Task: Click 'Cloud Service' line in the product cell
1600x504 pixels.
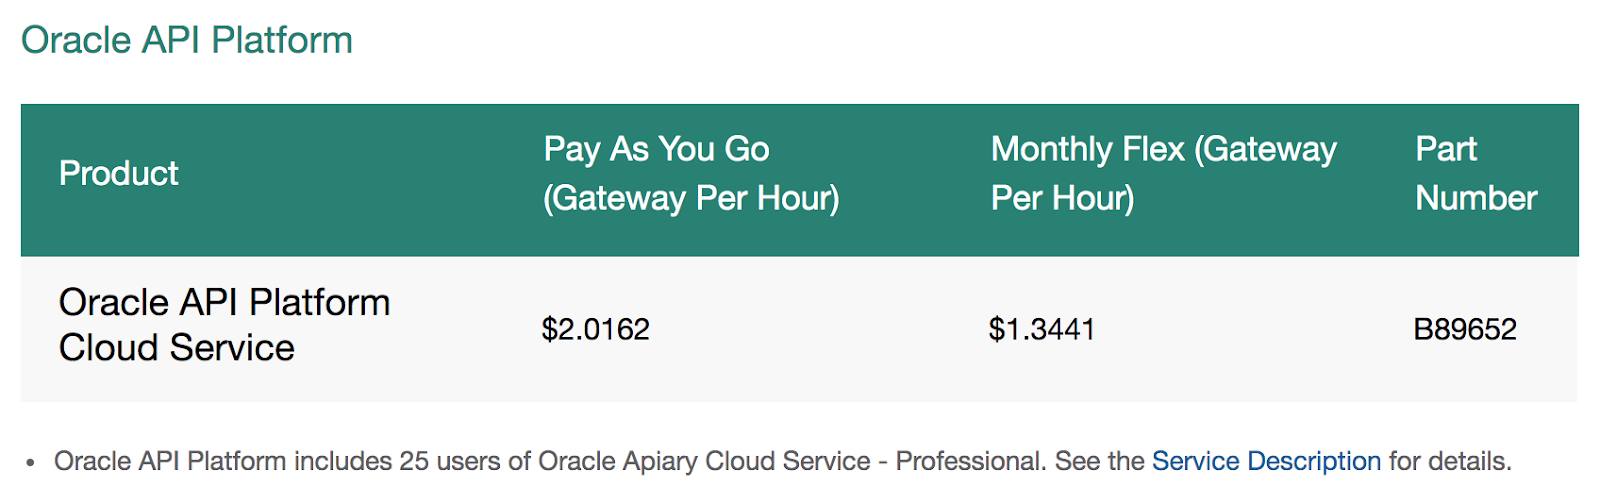Action: 177,348
